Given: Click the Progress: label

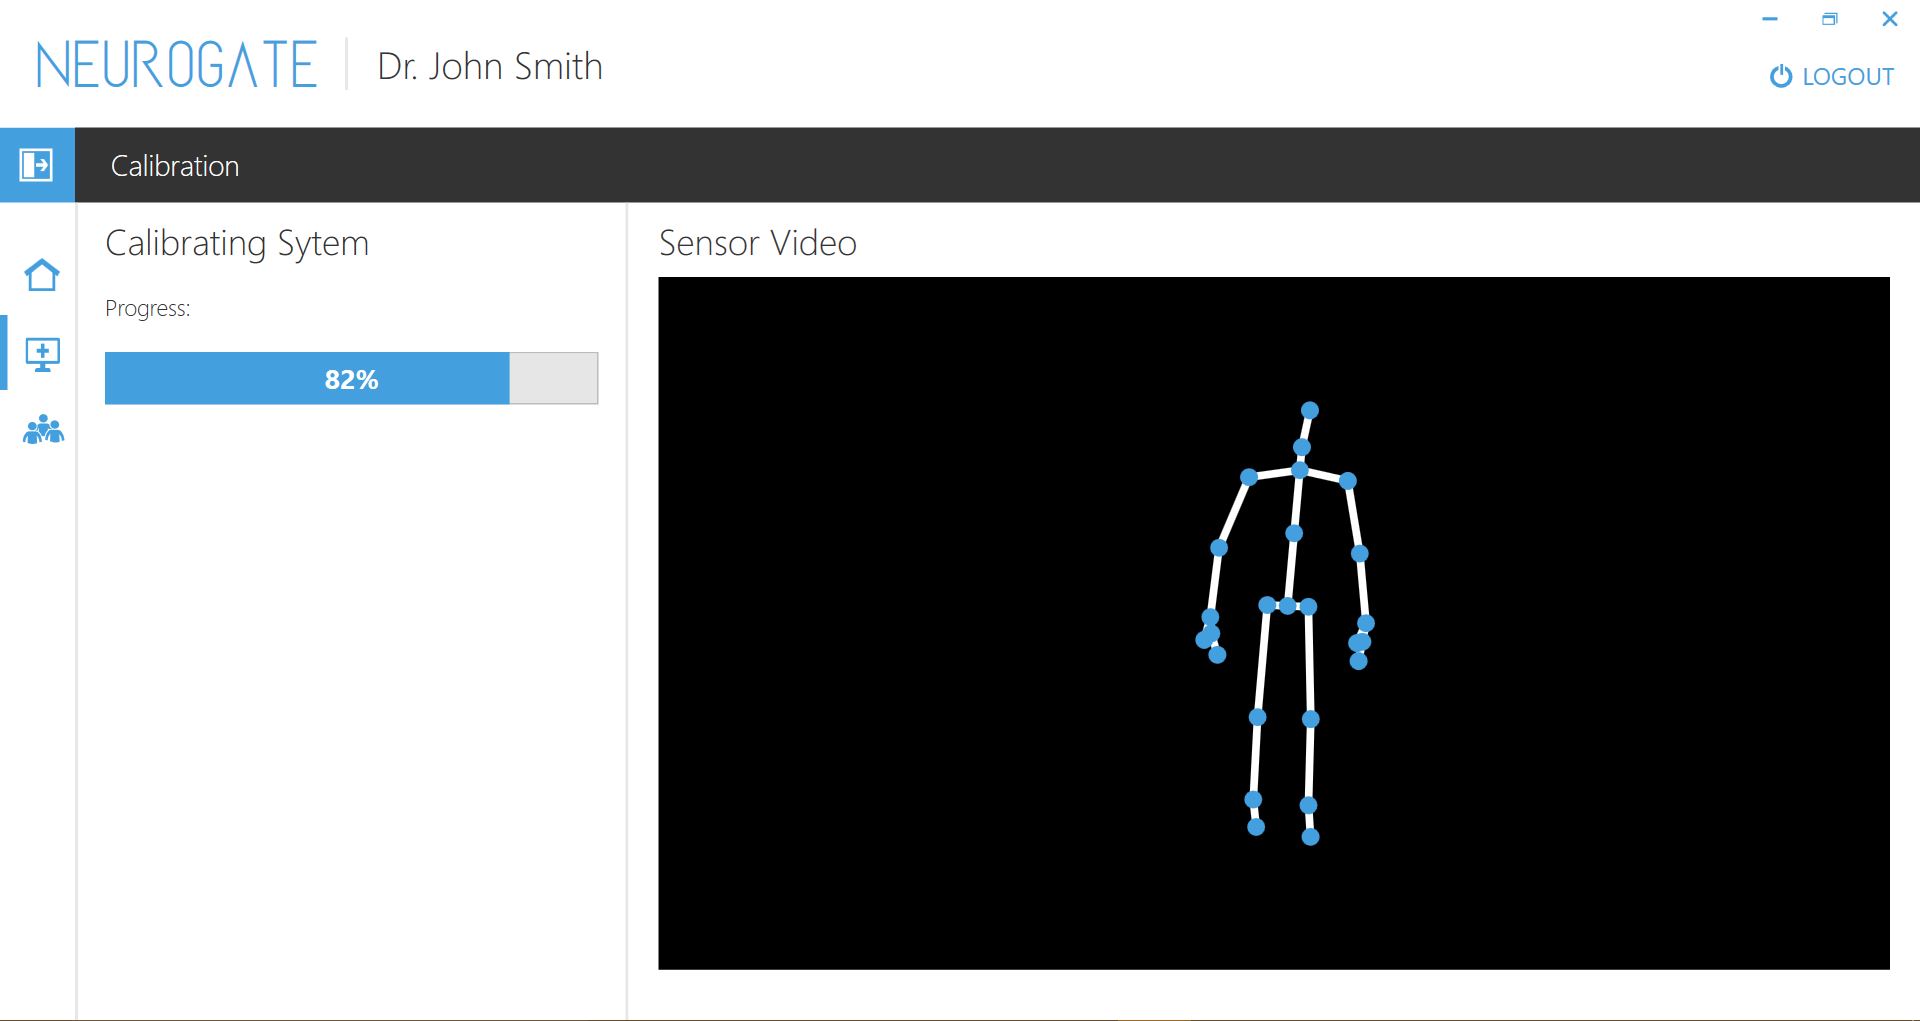Looking at the screenshot, I should coord(148,308).
